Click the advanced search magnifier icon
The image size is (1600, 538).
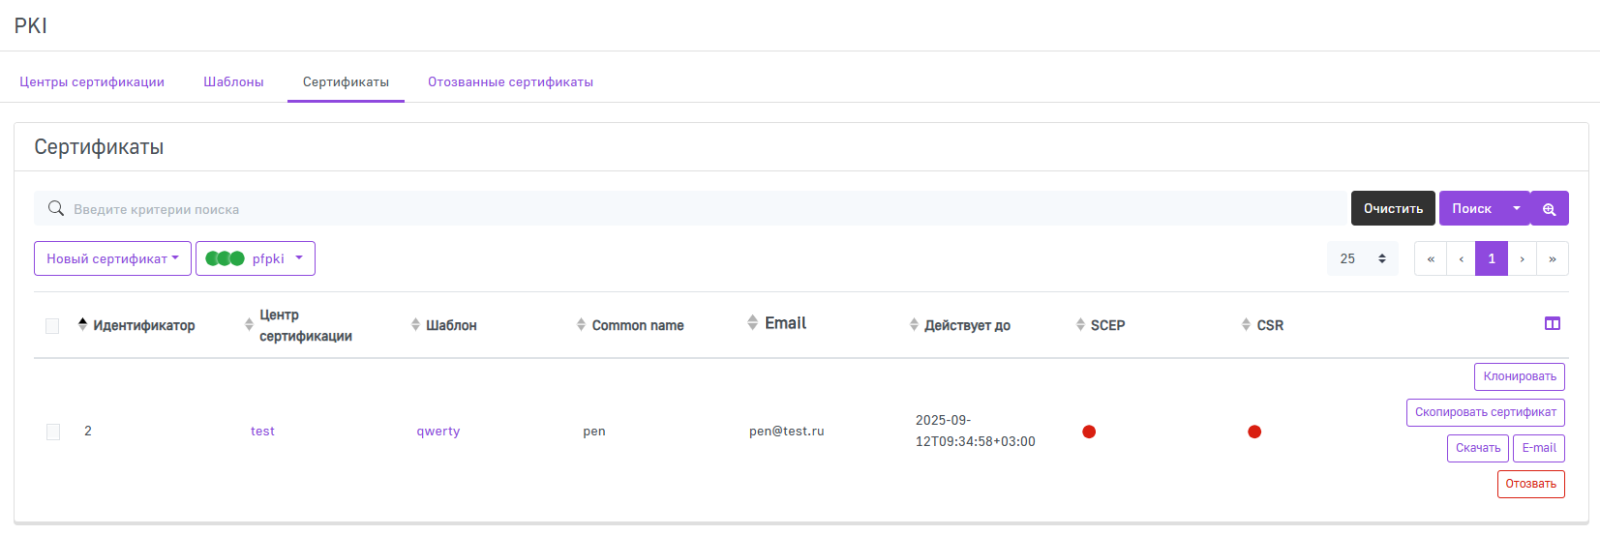1549,209
